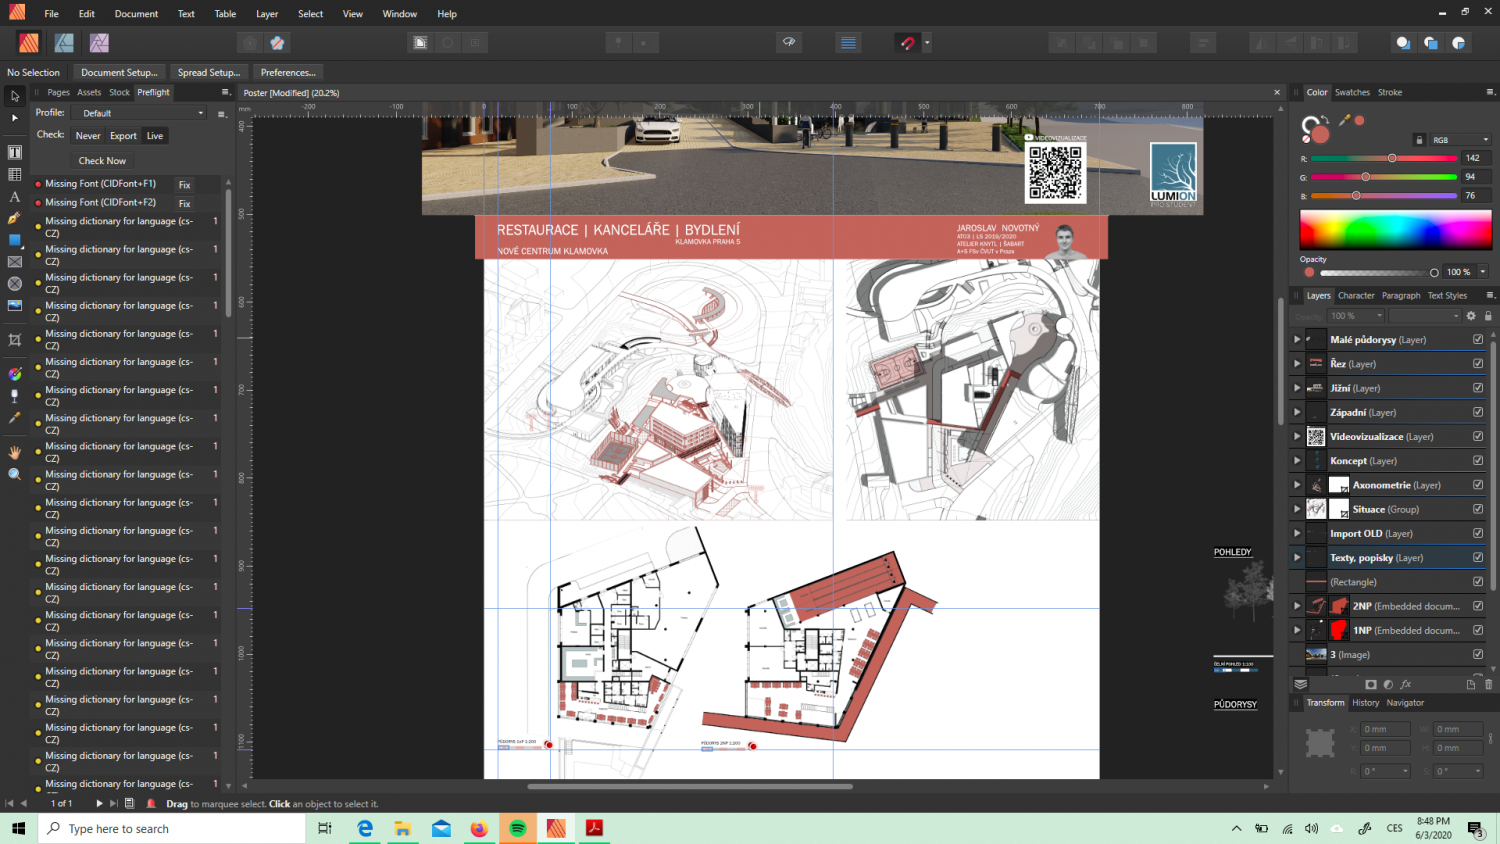Open the RGB color model dropdown
1500x844 pixels.
point(1460,140)
